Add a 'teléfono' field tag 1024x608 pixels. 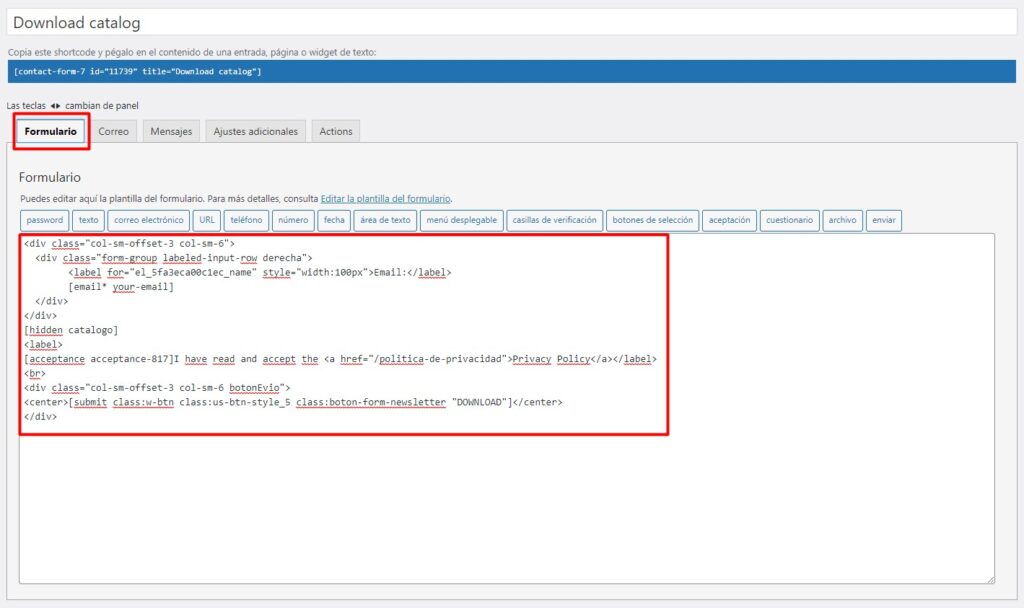(x=247, y=220)
